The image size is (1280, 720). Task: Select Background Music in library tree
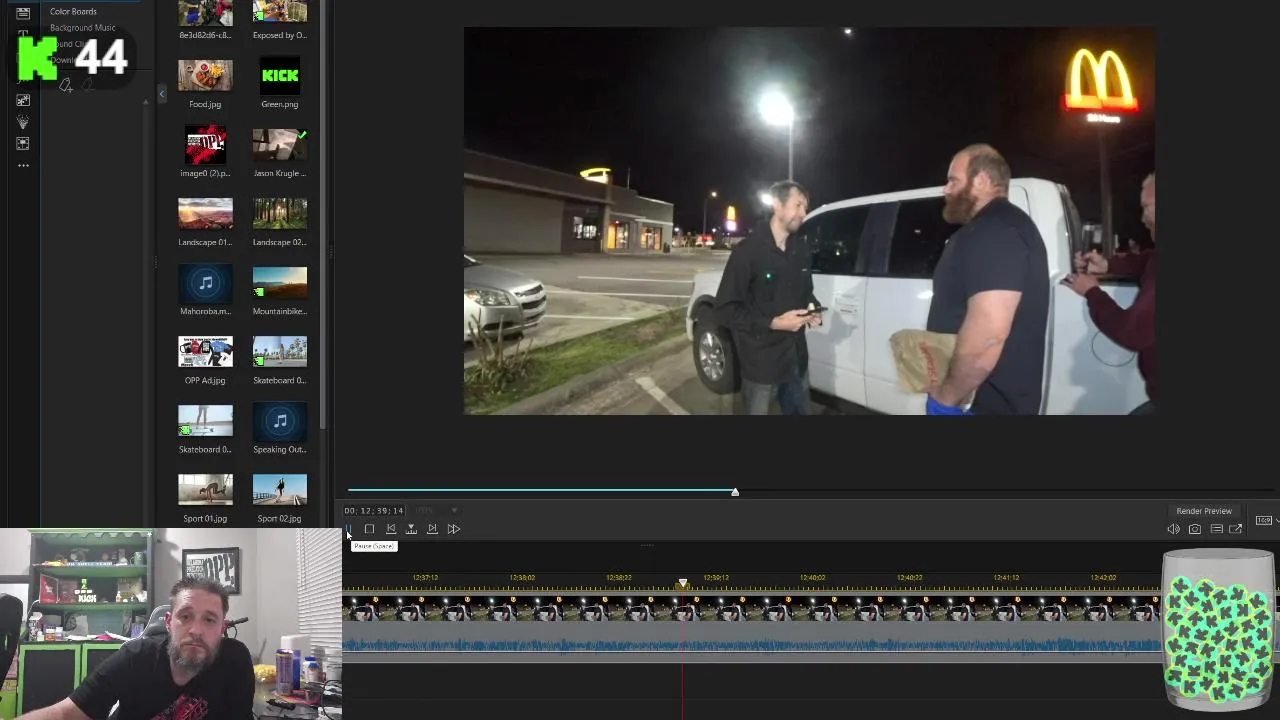tap(82, 28)
